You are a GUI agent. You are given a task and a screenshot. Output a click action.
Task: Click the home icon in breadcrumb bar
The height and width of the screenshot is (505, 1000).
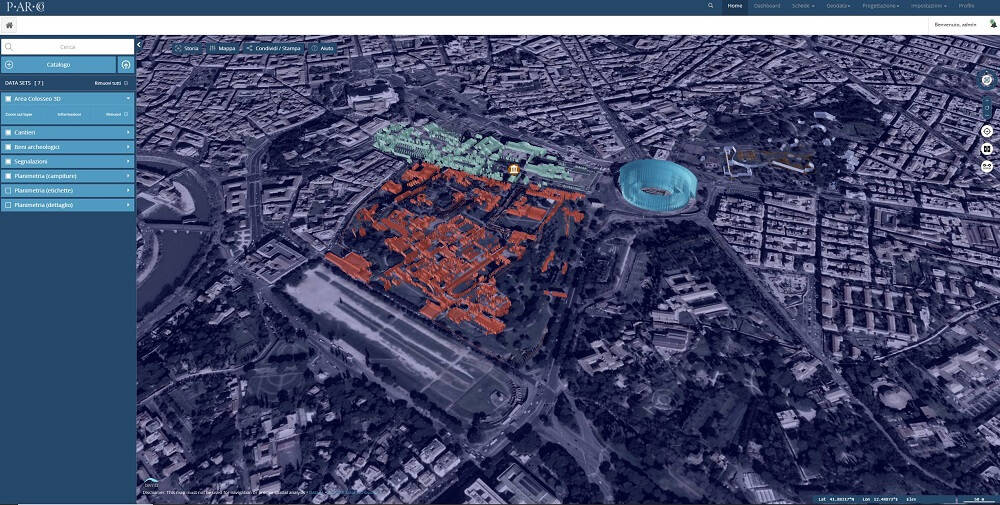click(x=10, y=25)
